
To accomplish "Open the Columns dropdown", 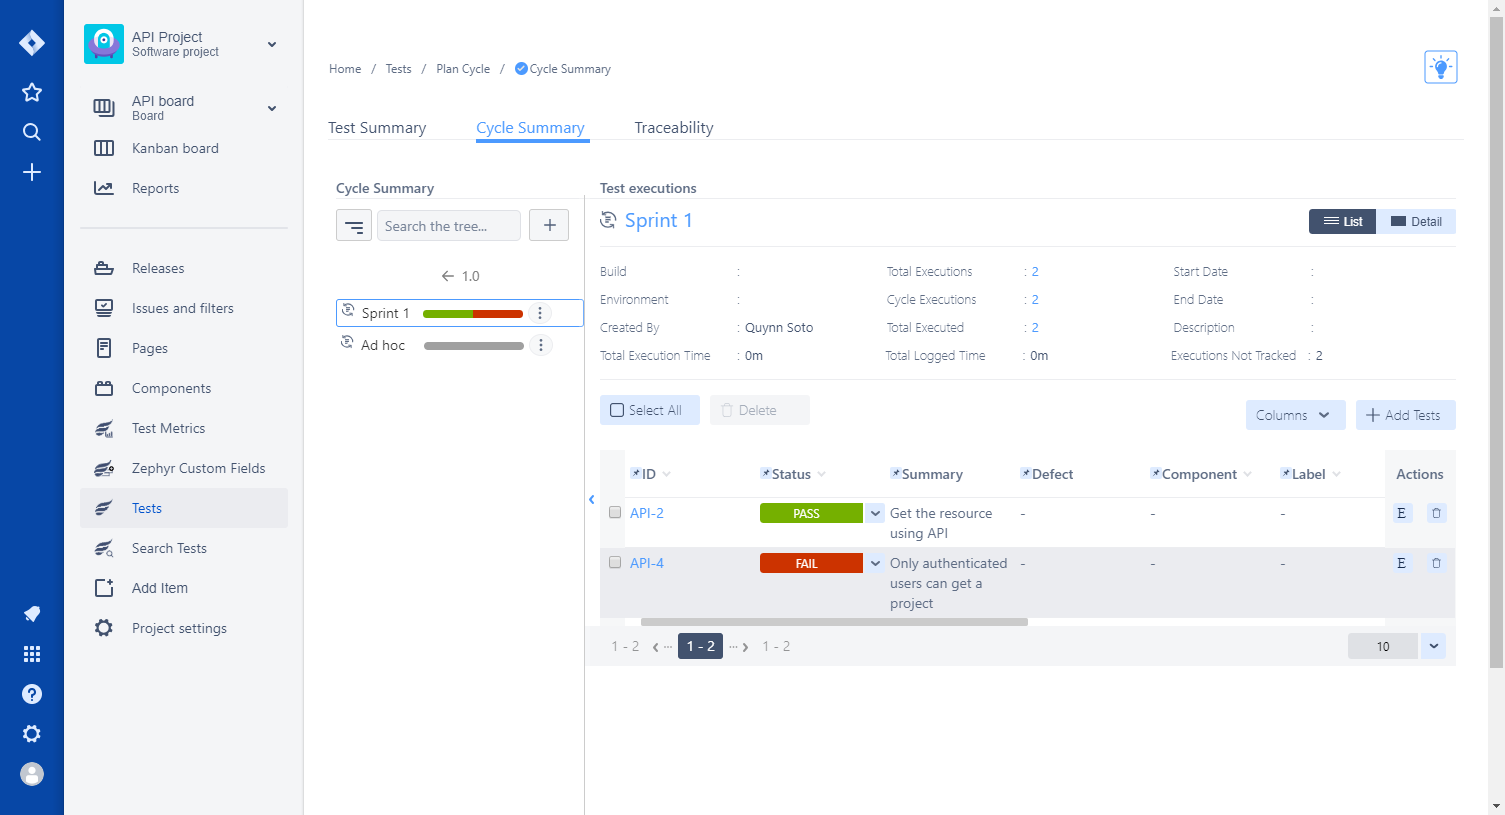I will [1295, 414].
